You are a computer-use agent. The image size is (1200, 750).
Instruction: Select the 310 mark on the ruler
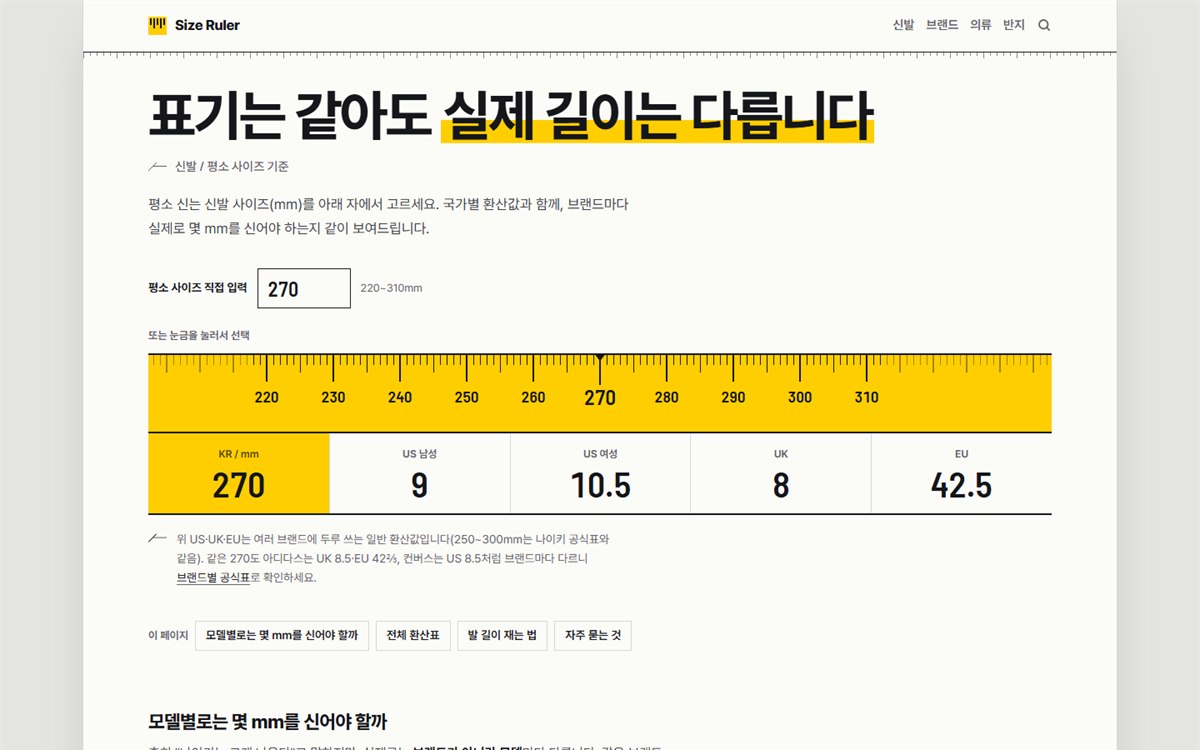tap(867, 397)
